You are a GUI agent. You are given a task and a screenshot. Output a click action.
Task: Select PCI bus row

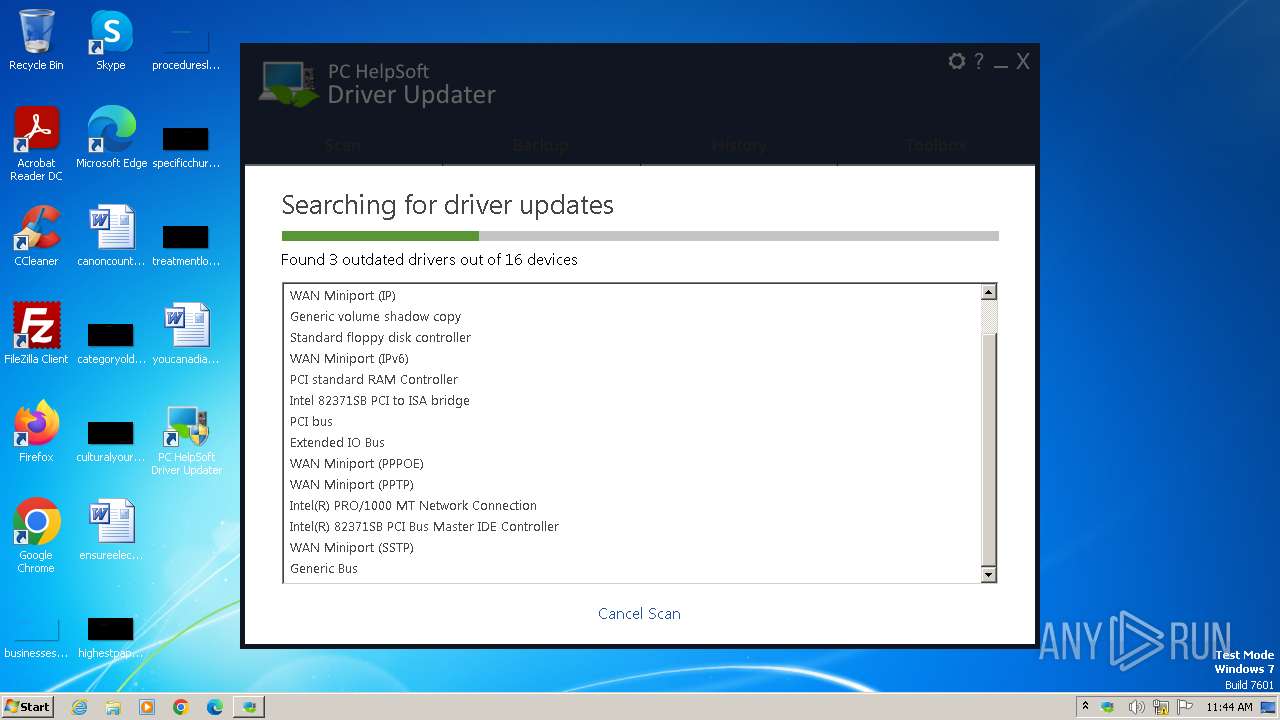(x=632, y=422)
